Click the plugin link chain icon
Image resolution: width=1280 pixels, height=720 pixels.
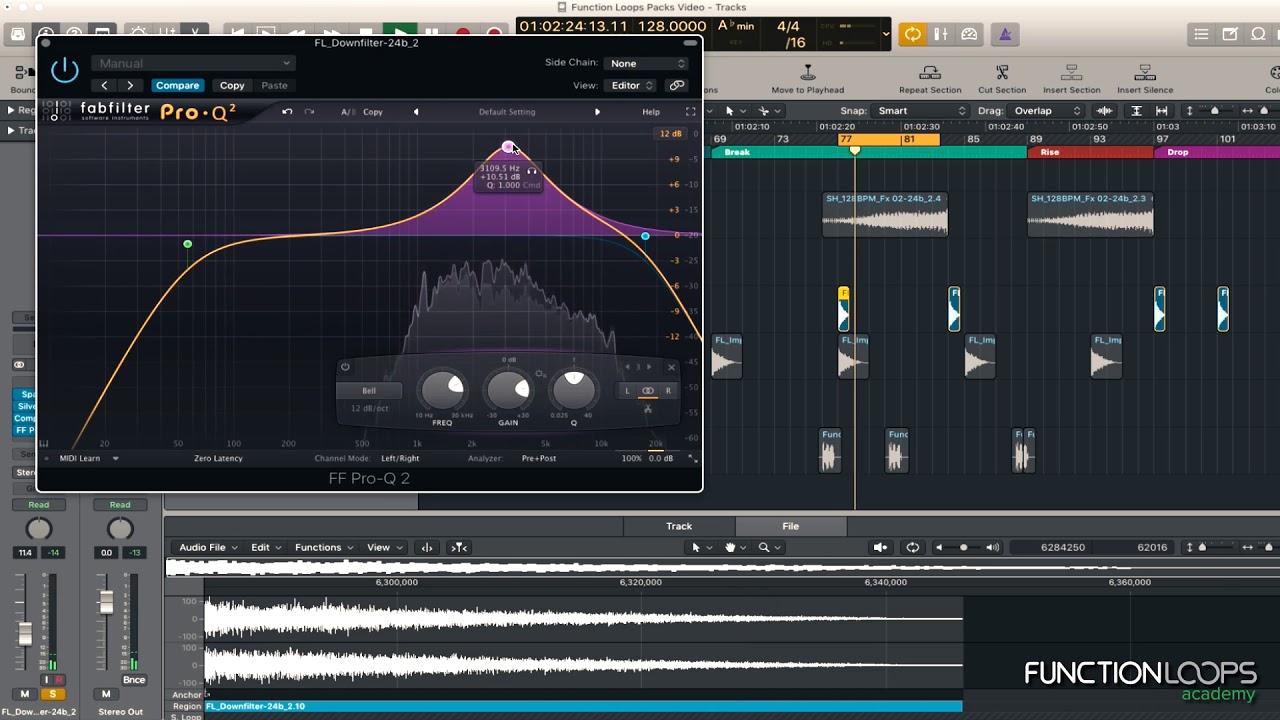[x=677, y=86]
